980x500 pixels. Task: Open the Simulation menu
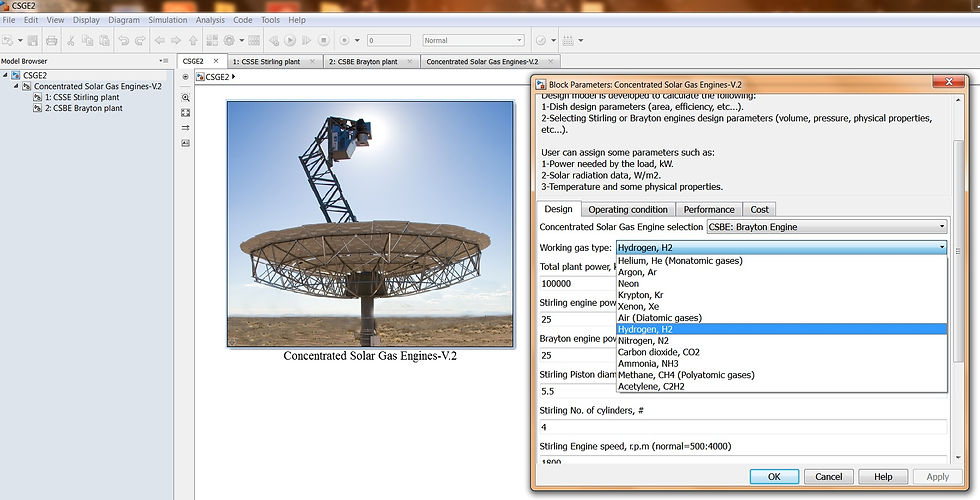coord(168,20)
